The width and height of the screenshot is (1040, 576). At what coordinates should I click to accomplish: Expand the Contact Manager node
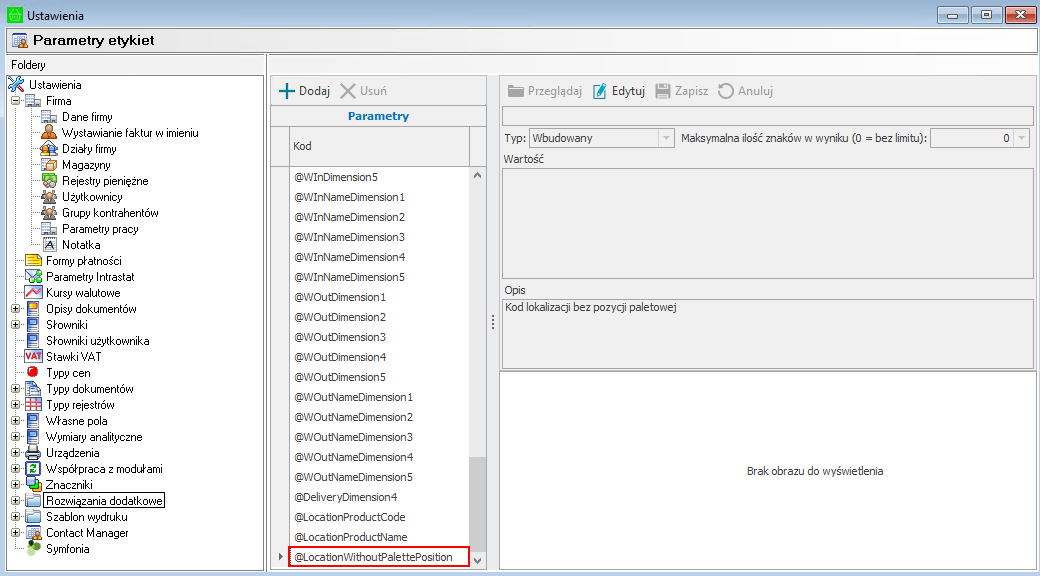16,533
